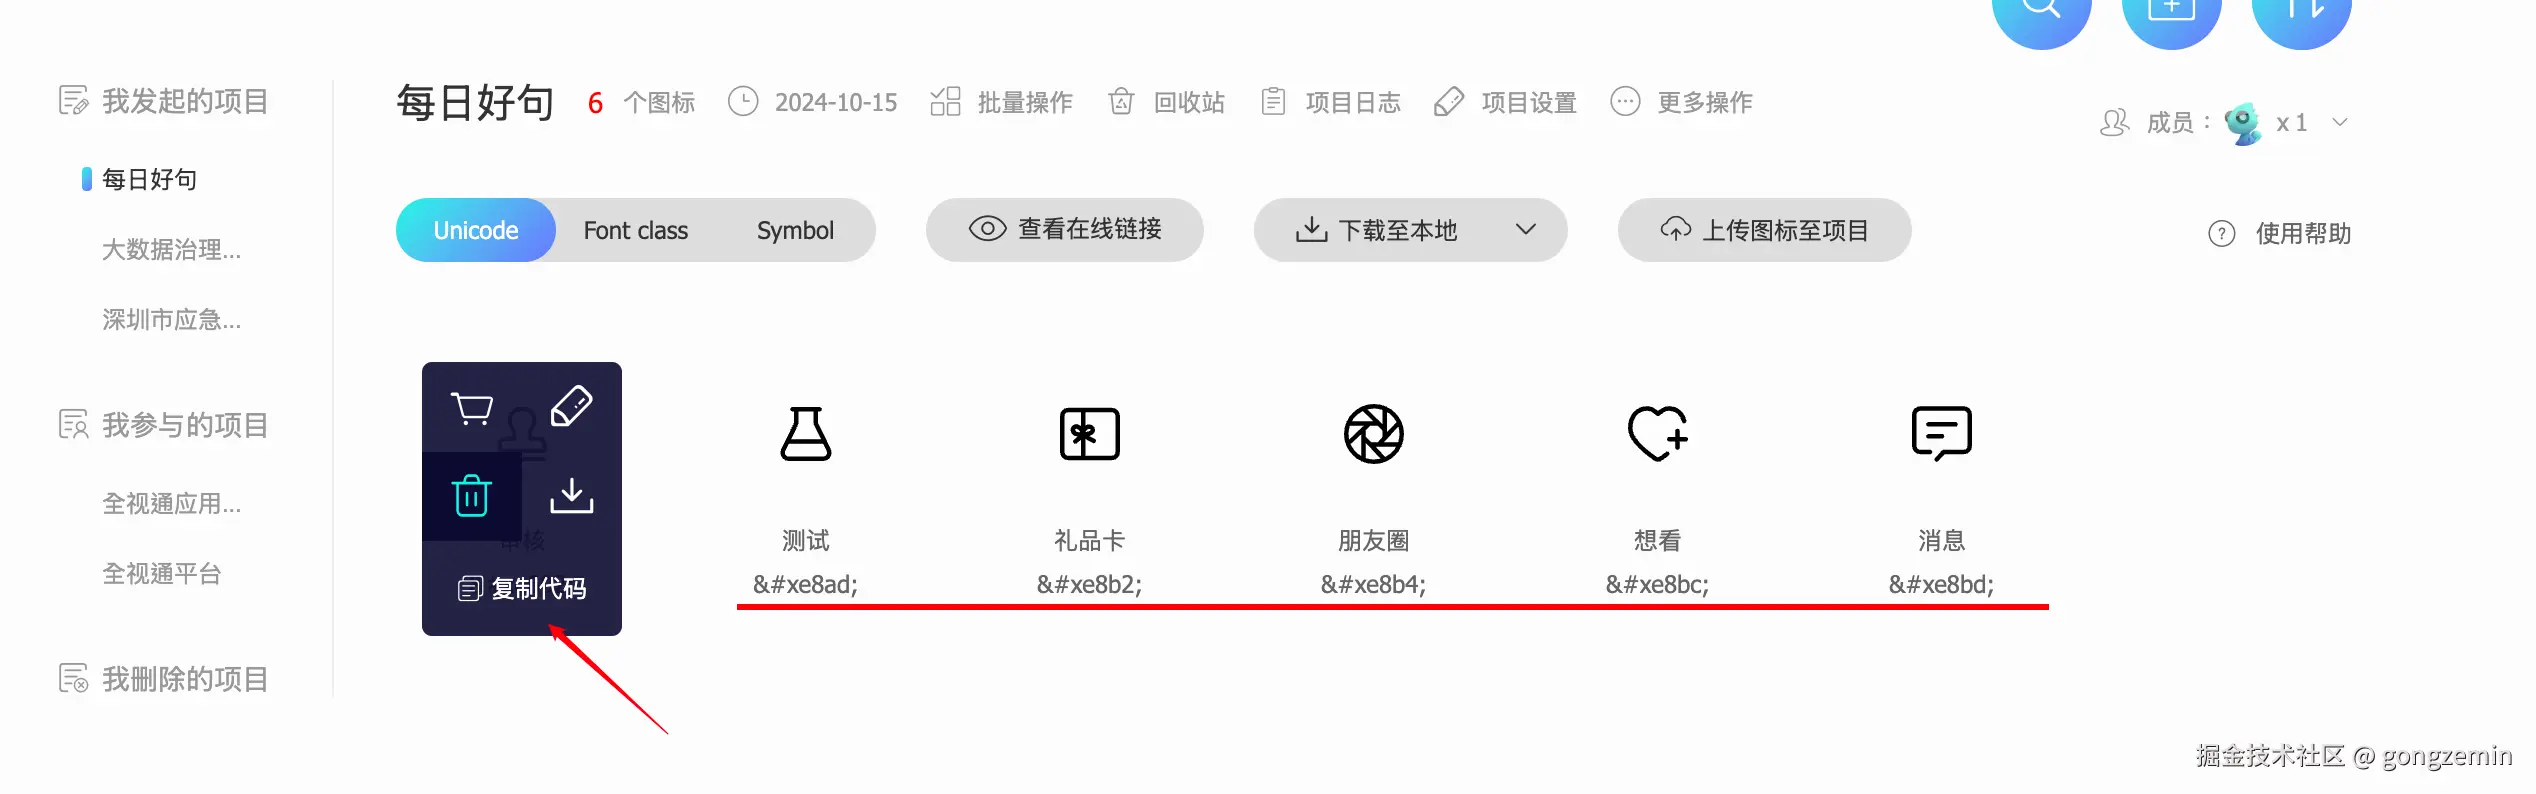The height and width of the screenshot is (794, 2536).
Task: Select the 礼品卡 gift card icon
Action: (1090, 434)
